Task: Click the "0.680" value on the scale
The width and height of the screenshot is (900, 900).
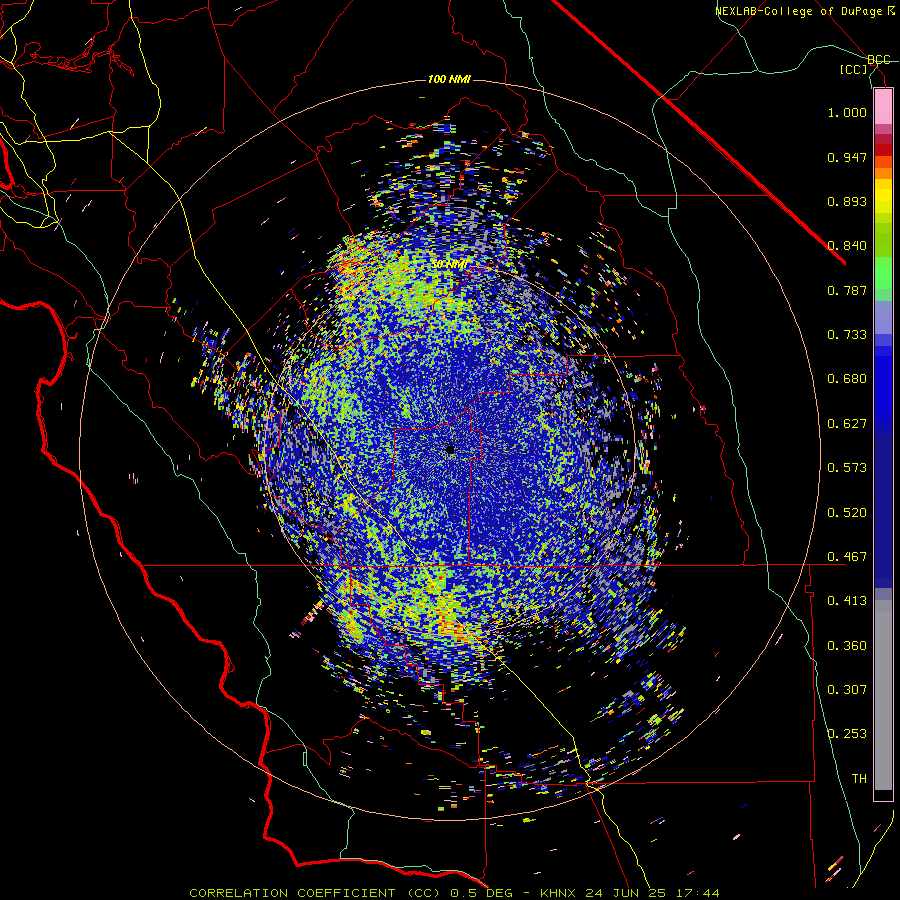Action: [x=847, y=379]
